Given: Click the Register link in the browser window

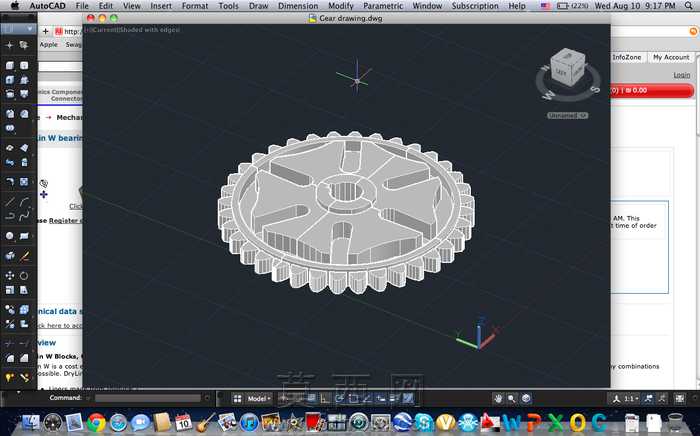Looking at the screenshot, I should click(63, 220).
